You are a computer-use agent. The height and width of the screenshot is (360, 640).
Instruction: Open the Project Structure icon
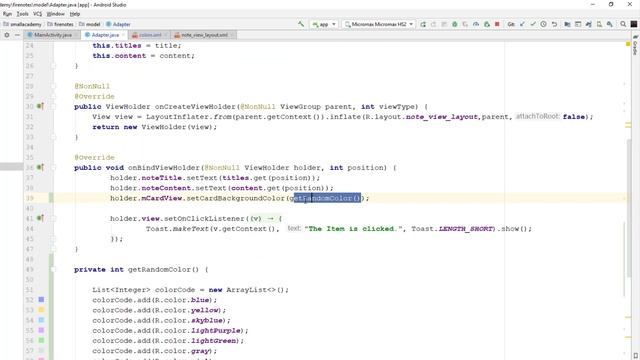coord(567,24)
